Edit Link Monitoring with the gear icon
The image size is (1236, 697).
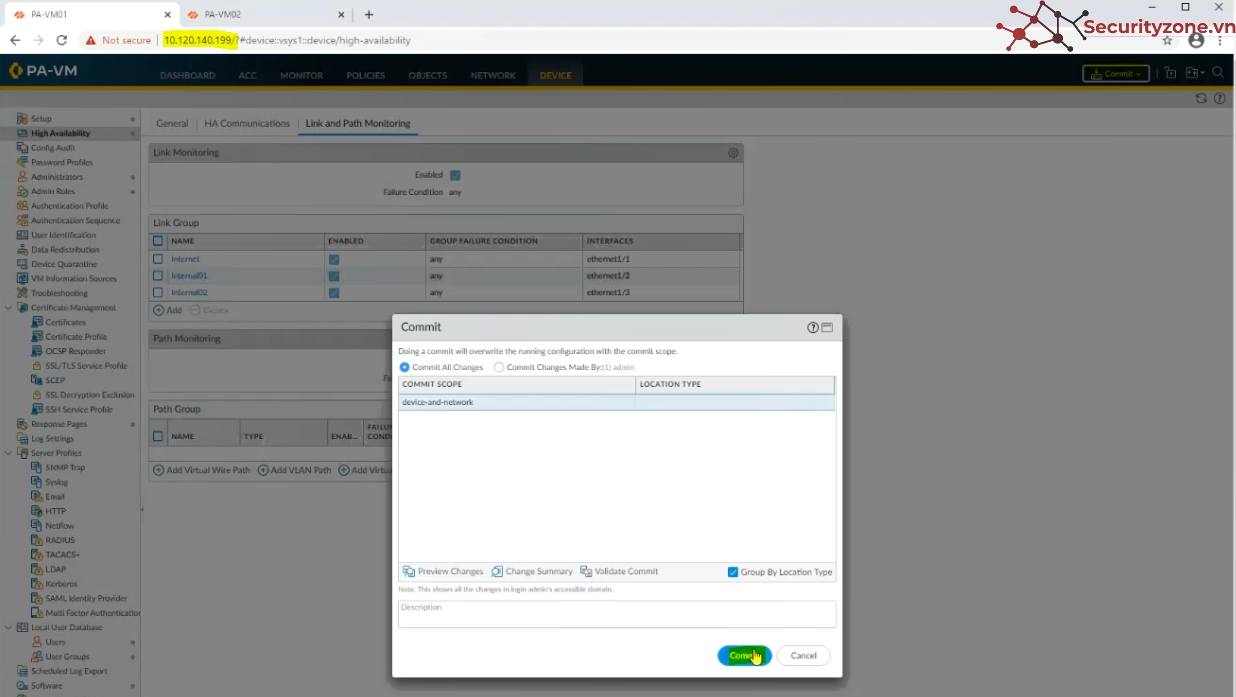[x=733, y=153]
